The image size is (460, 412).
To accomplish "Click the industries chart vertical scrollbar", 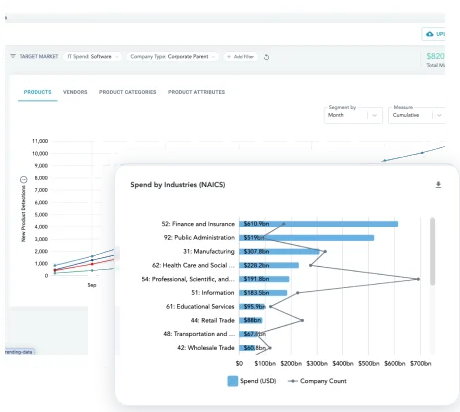I will 432,252.
